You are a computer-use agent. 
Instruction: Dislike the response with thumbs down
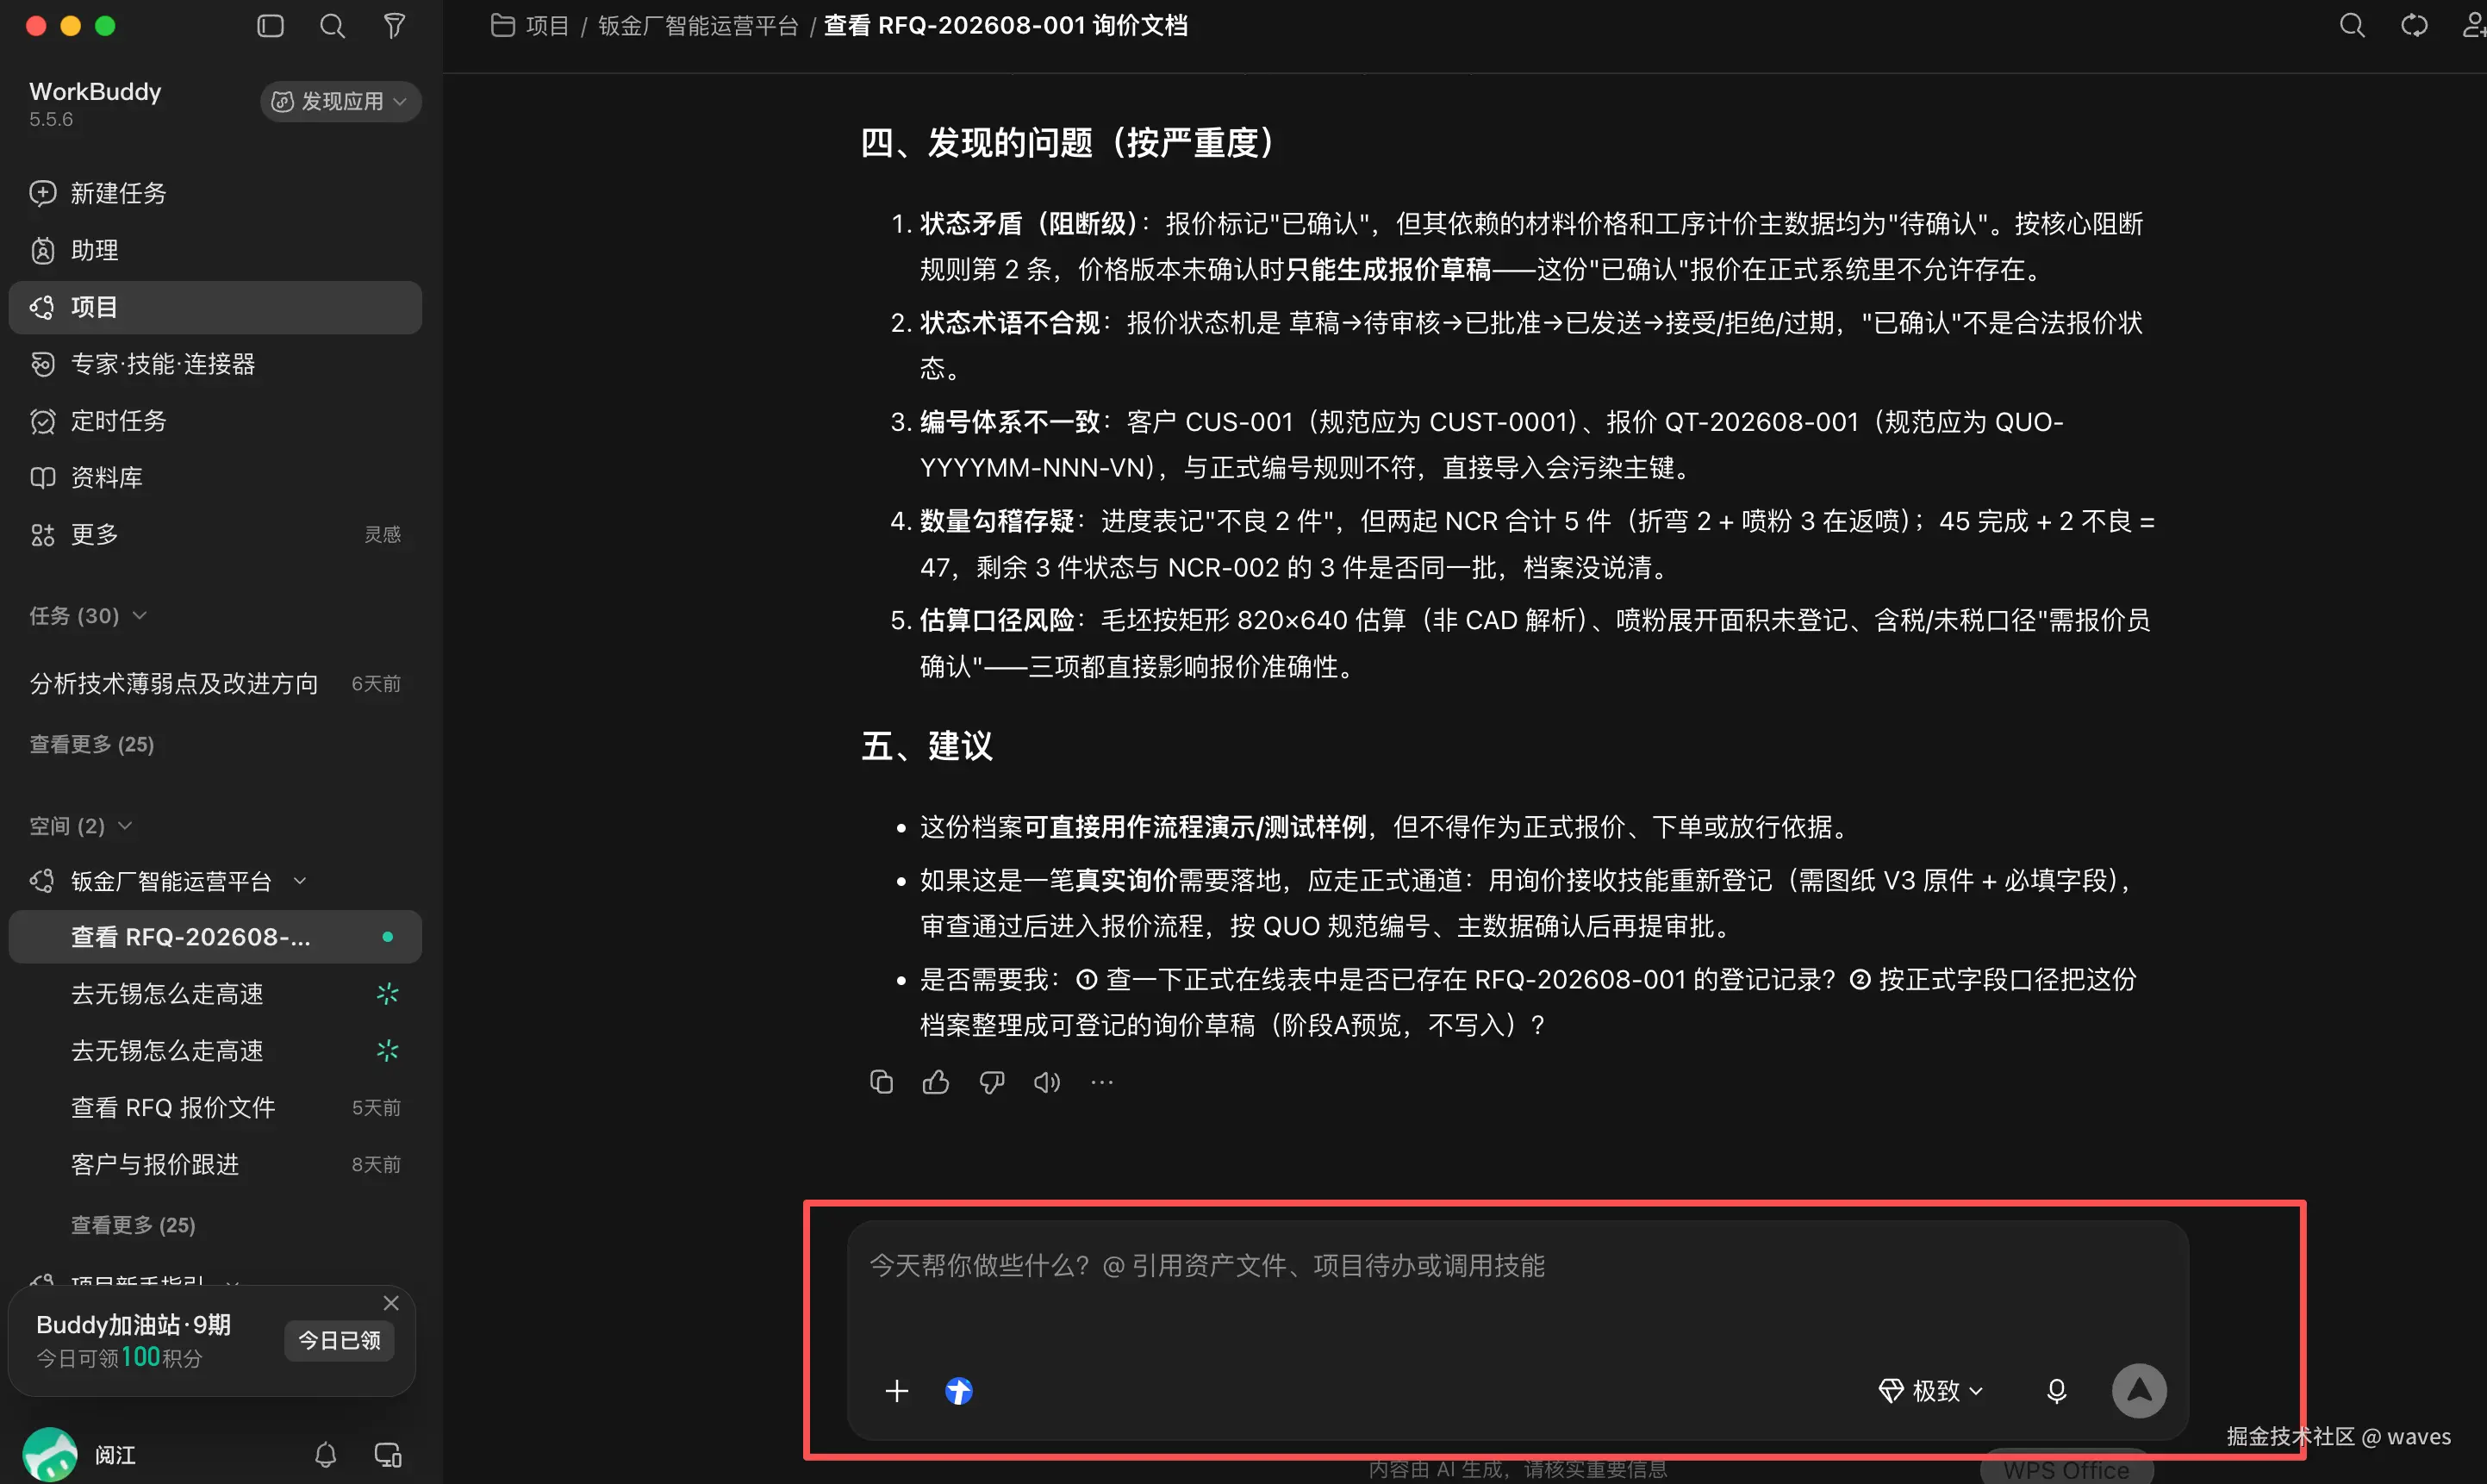coord(991,1082)
